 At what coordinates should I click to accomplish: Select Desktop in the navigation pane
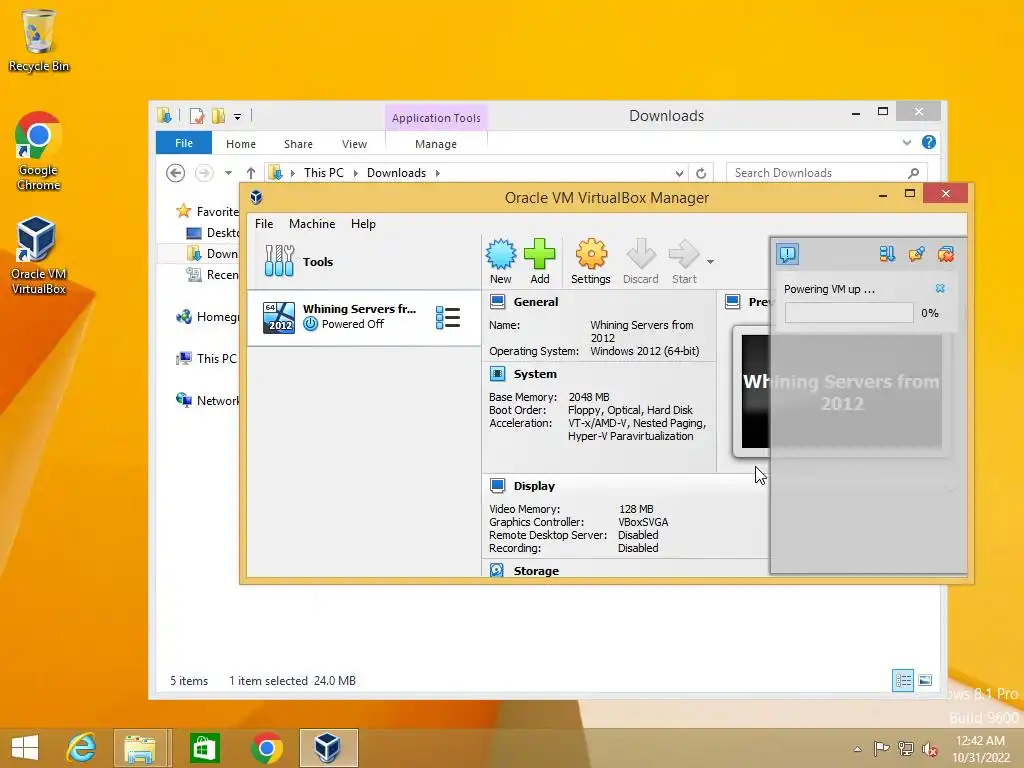[212, 233]
